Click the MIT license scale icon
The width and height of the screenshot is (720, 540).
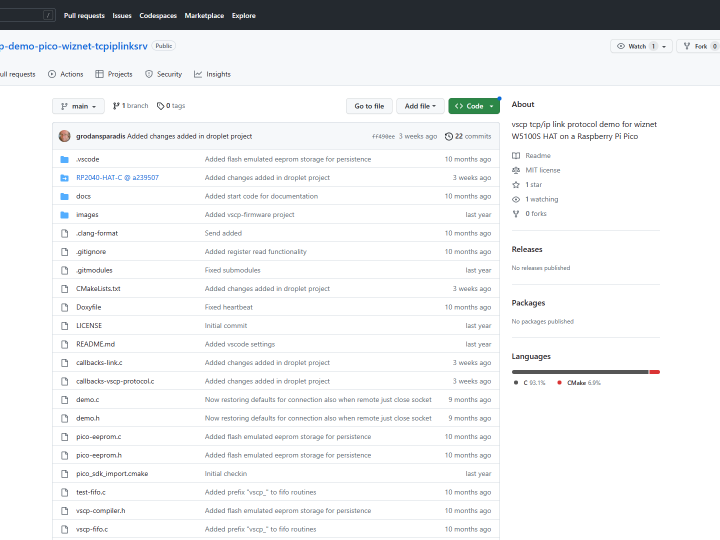516,170
